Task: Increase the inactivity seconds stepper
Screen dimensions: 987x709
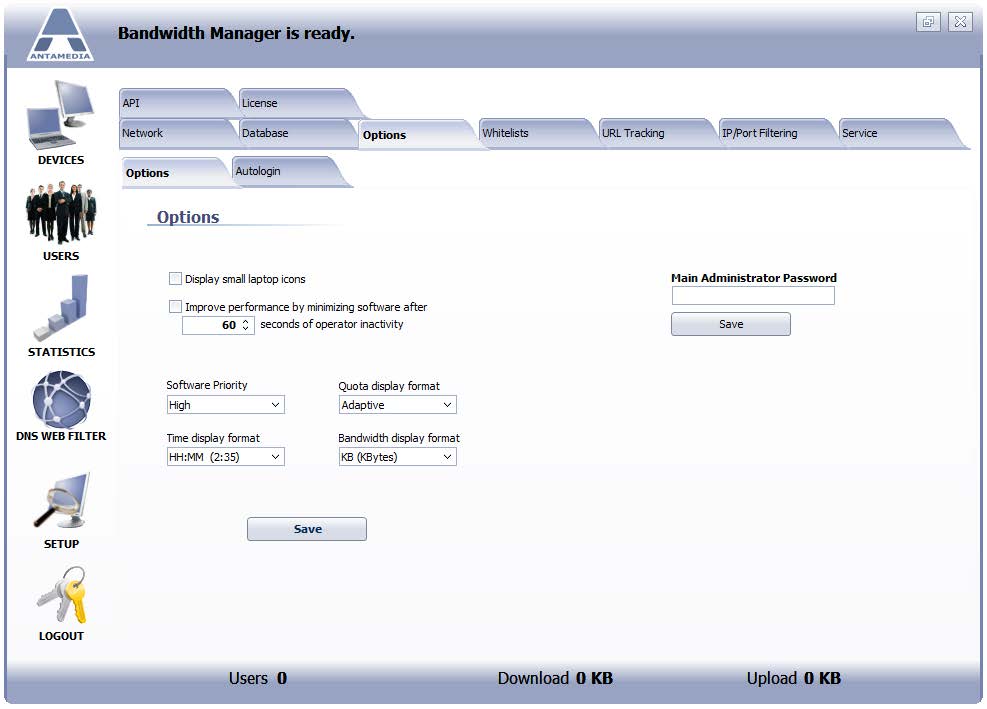Action: 245,321
